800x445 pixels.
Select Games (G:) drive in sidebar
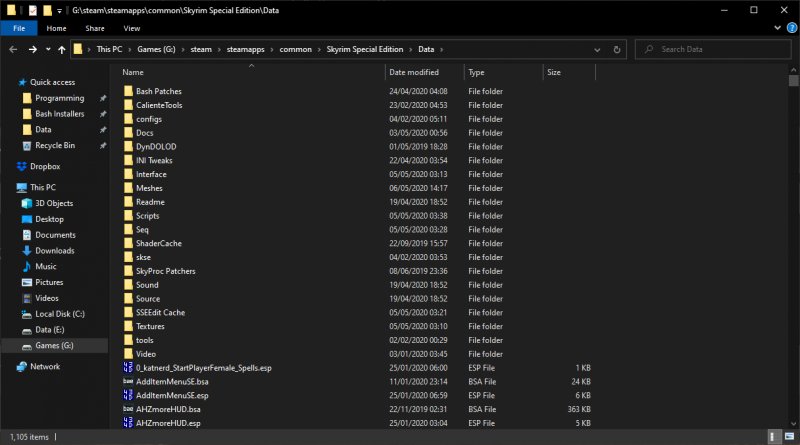click(54, 345)
